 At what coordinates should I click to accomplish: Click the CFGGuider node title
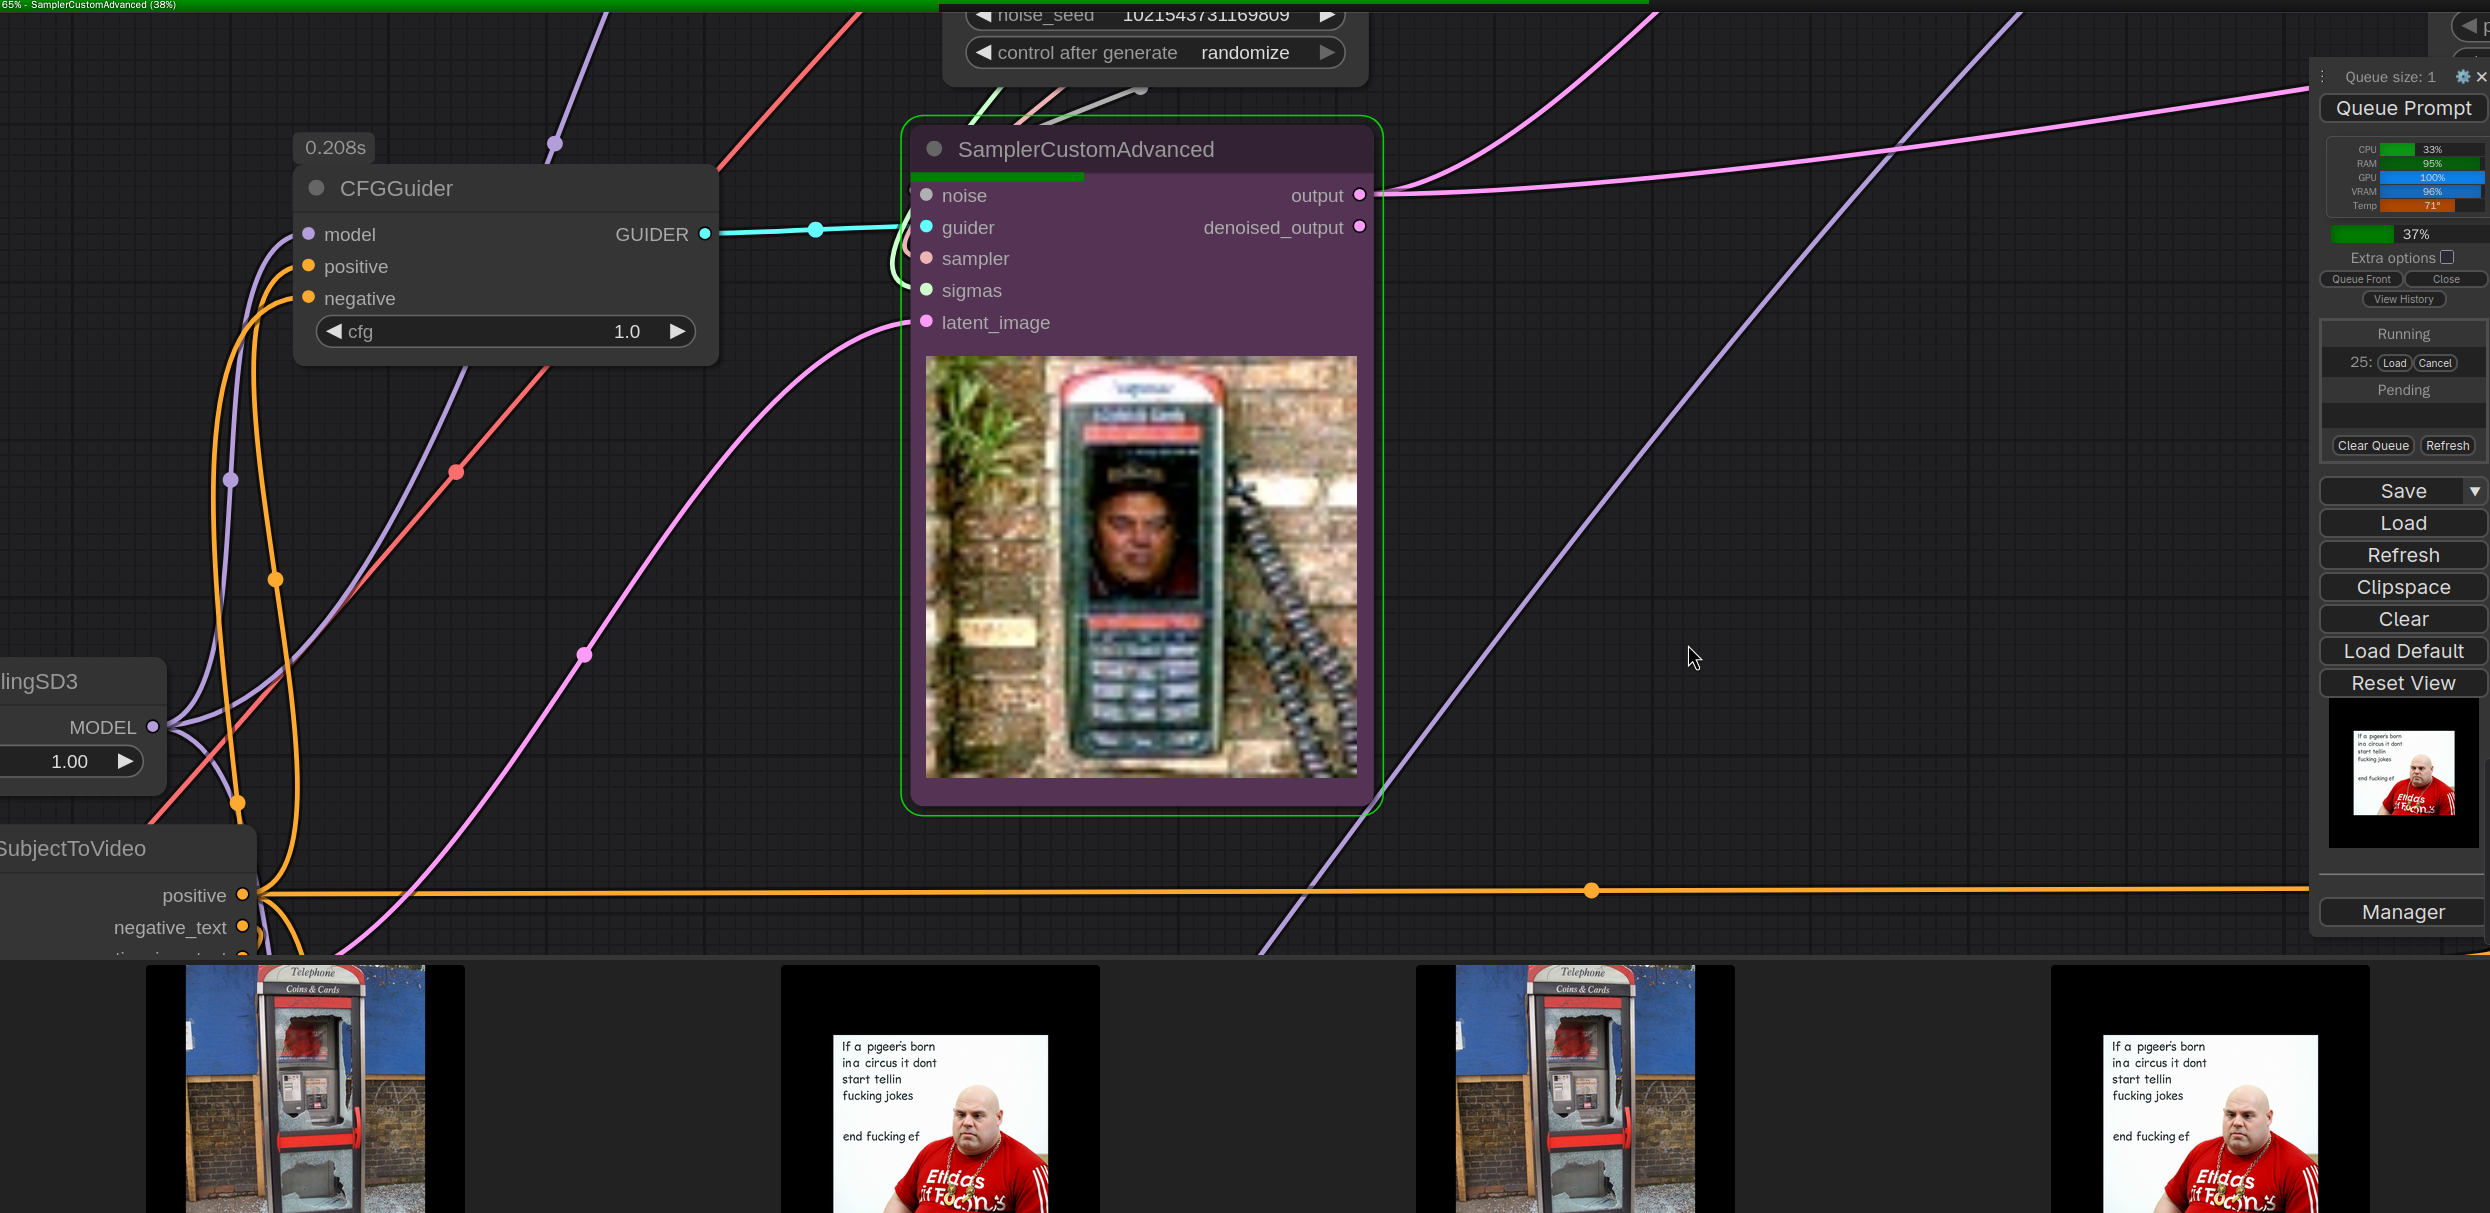[396, 188]
